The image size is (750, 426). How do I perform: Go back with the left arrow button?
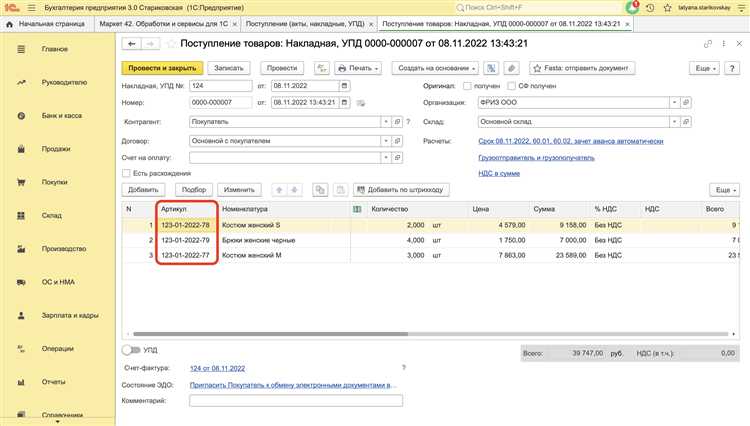(x=132, y=44)
